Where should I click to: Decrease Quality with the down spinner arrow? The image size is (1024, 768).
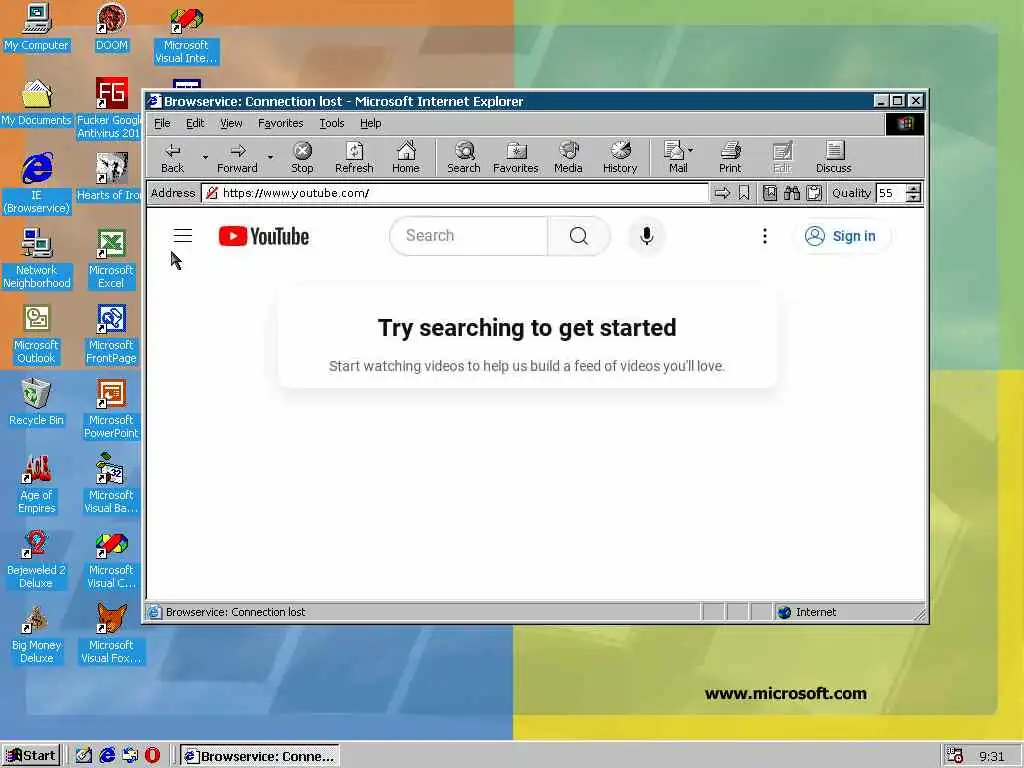tap(914, 197)
